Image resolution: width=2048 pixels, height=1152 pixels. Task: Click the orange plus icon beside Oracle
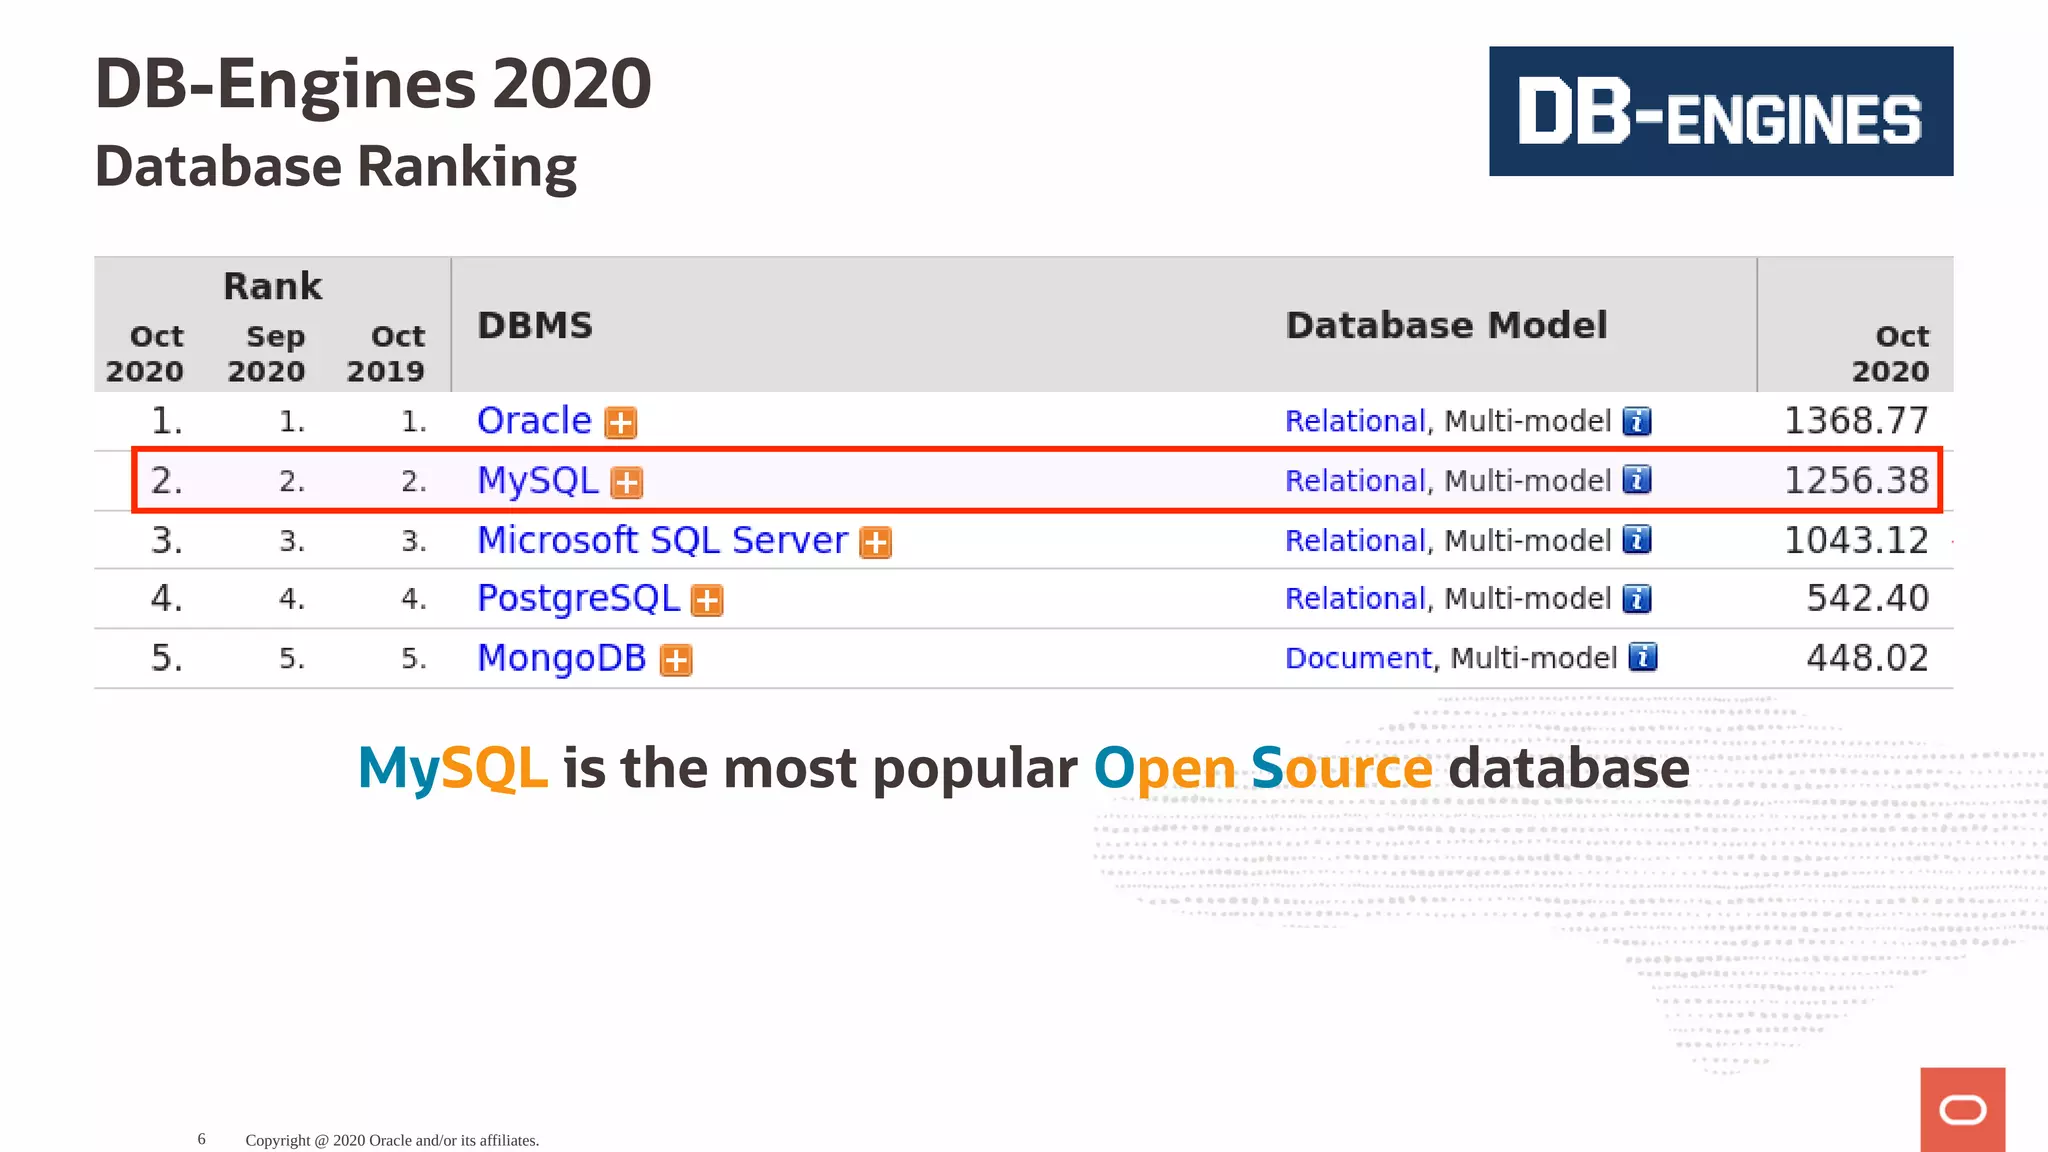[621, 423]
